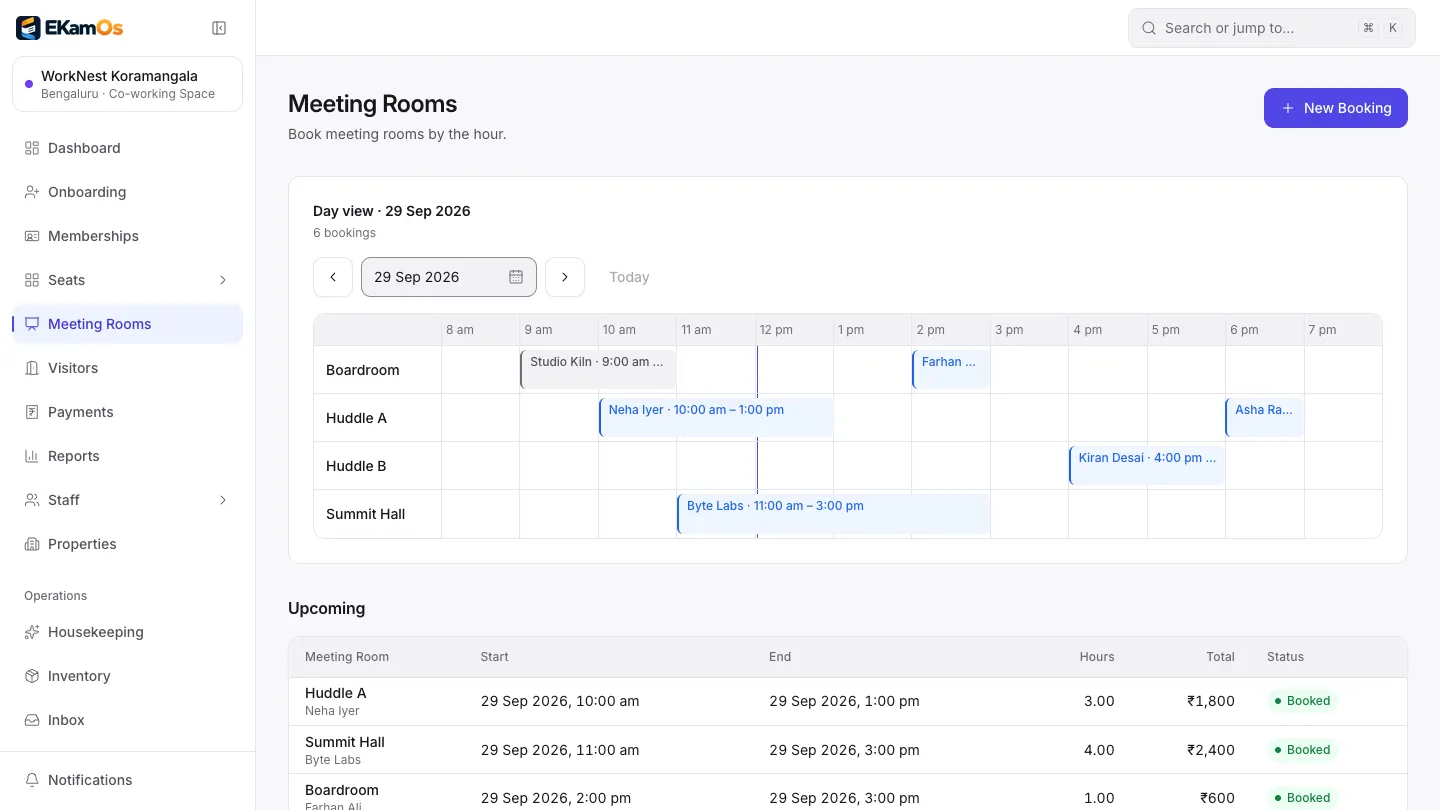Screen dimensions: 1440x810
Task: Click the Start column header
Action: [495, 657]
